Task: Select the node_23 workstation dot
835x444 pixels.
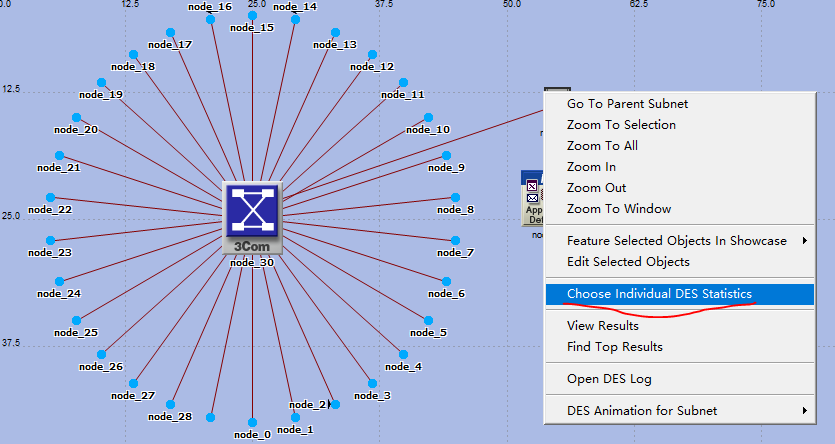Action: pyautogui.click(x=51, y=241)
